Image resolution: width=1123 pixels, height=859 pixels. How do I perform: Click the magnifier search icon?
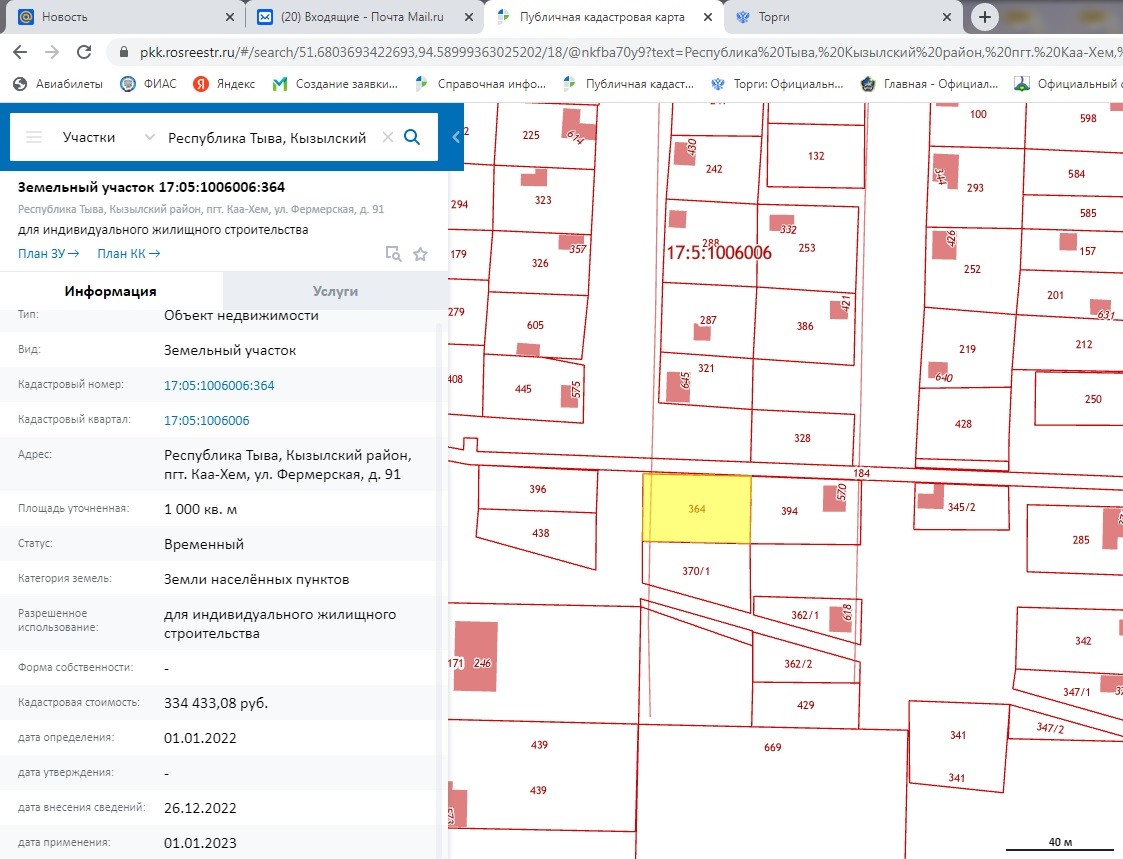[411, 138]
